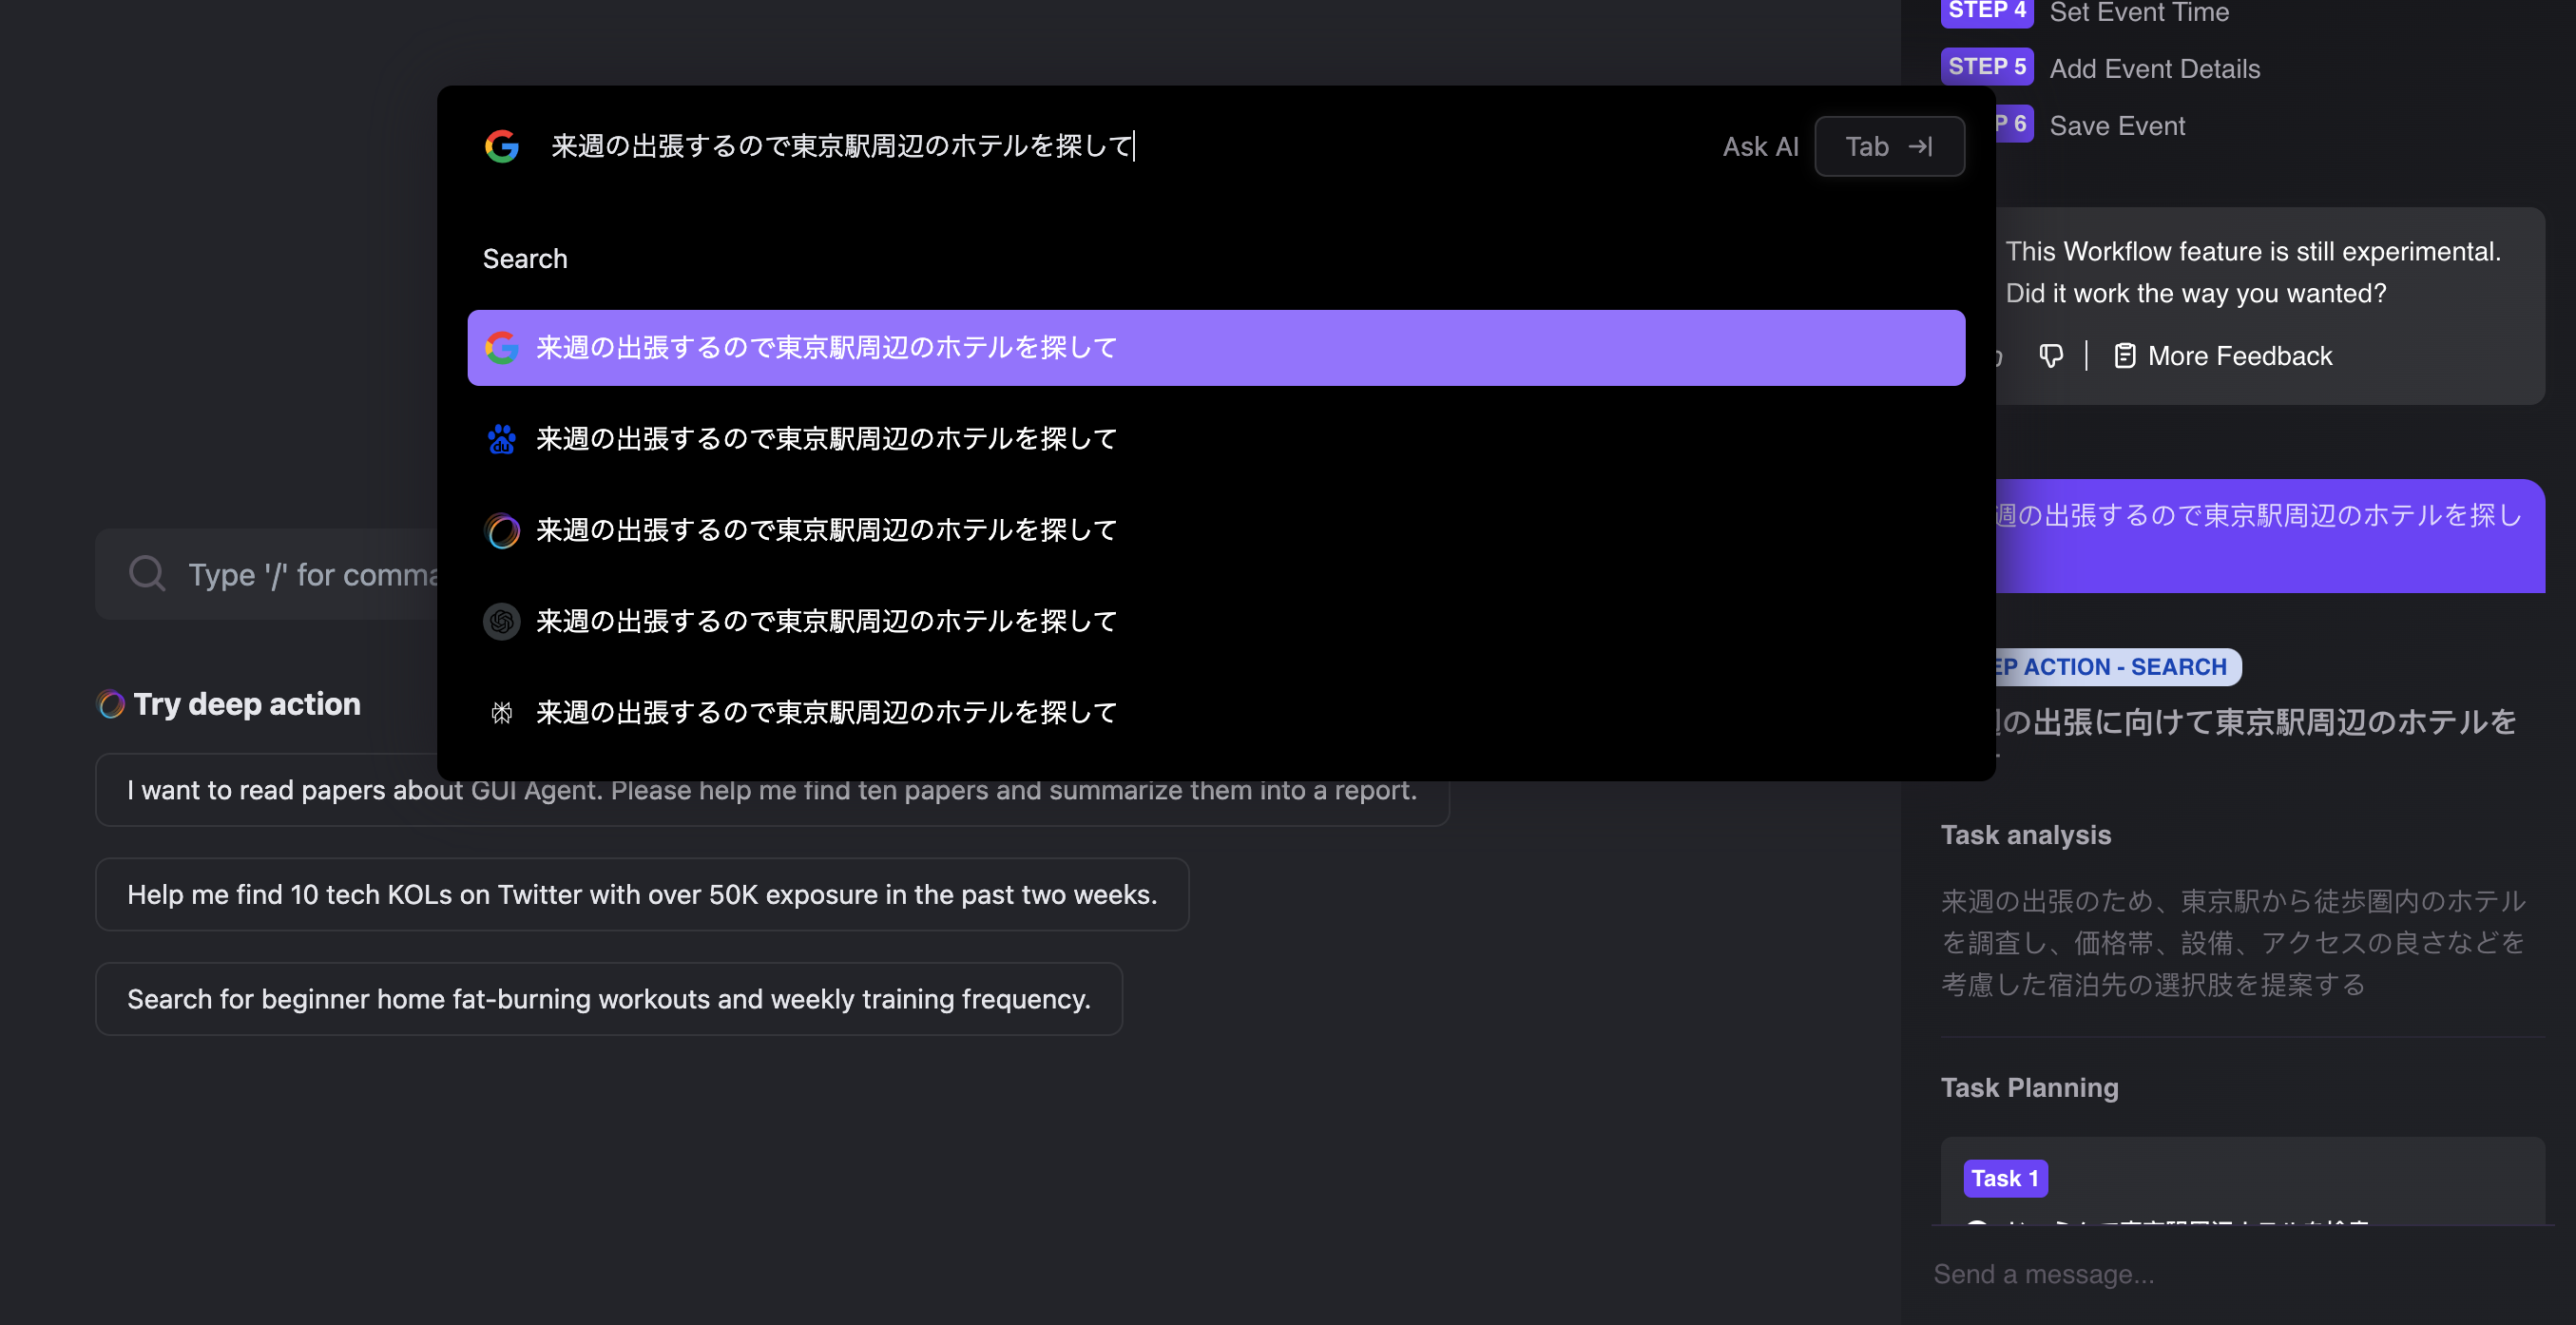Click the Save Event step
The image size is (2576, 1325).
(x=2116, y=125)
